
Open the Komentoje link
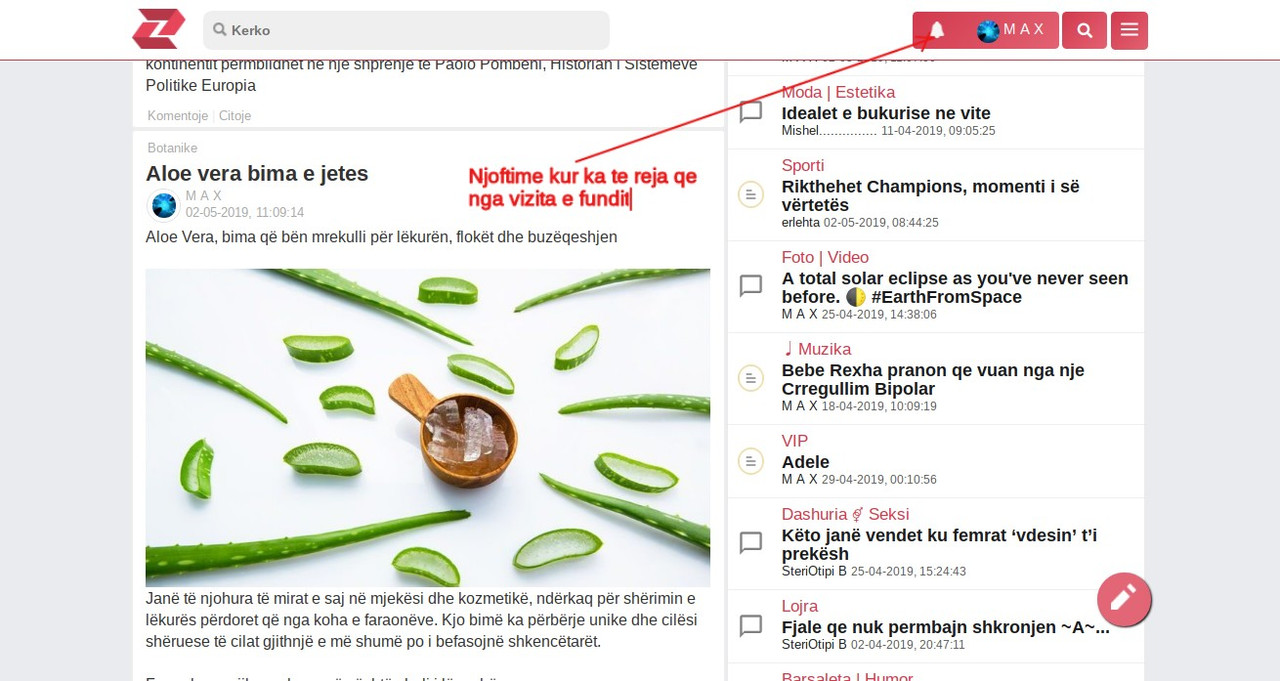pos(178,116)
